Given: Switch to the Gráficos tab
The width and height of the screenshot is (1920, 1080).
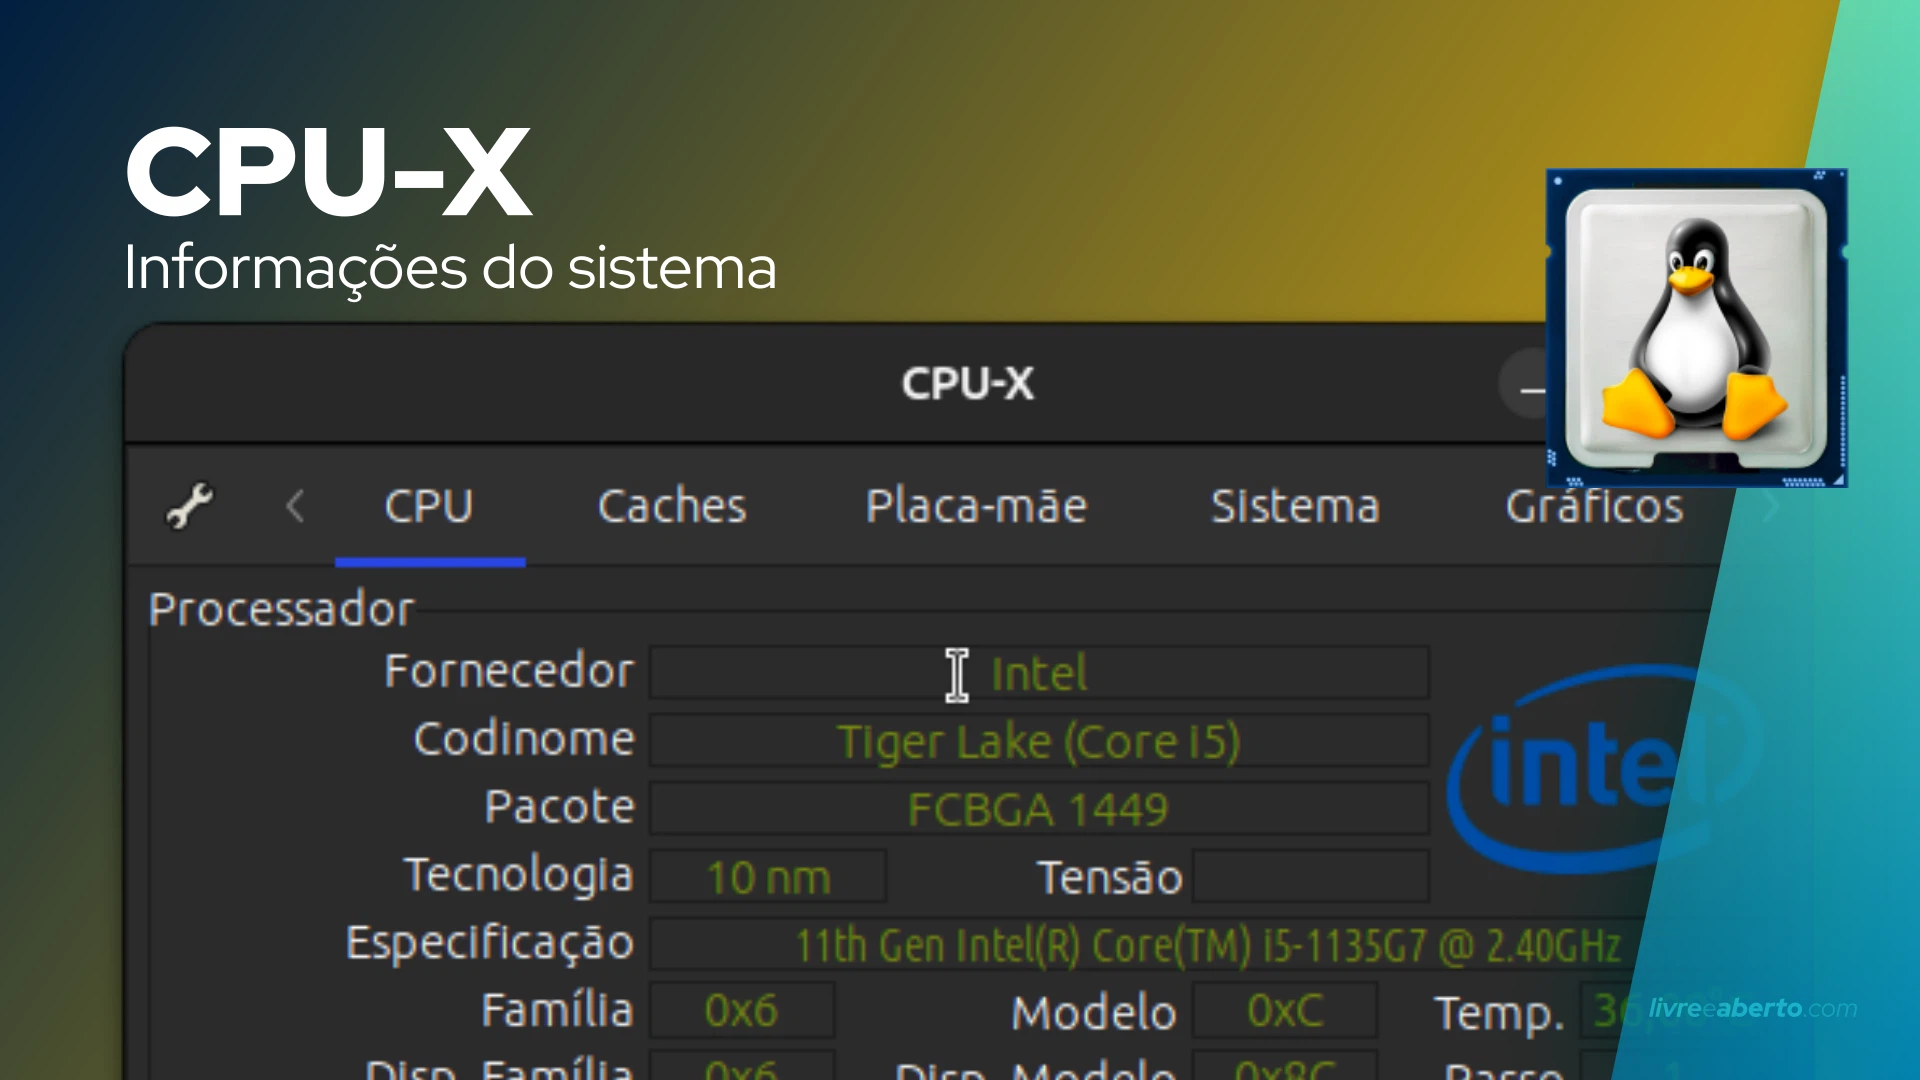Looking at the screenshot, I should click(x=1592, y=507).
